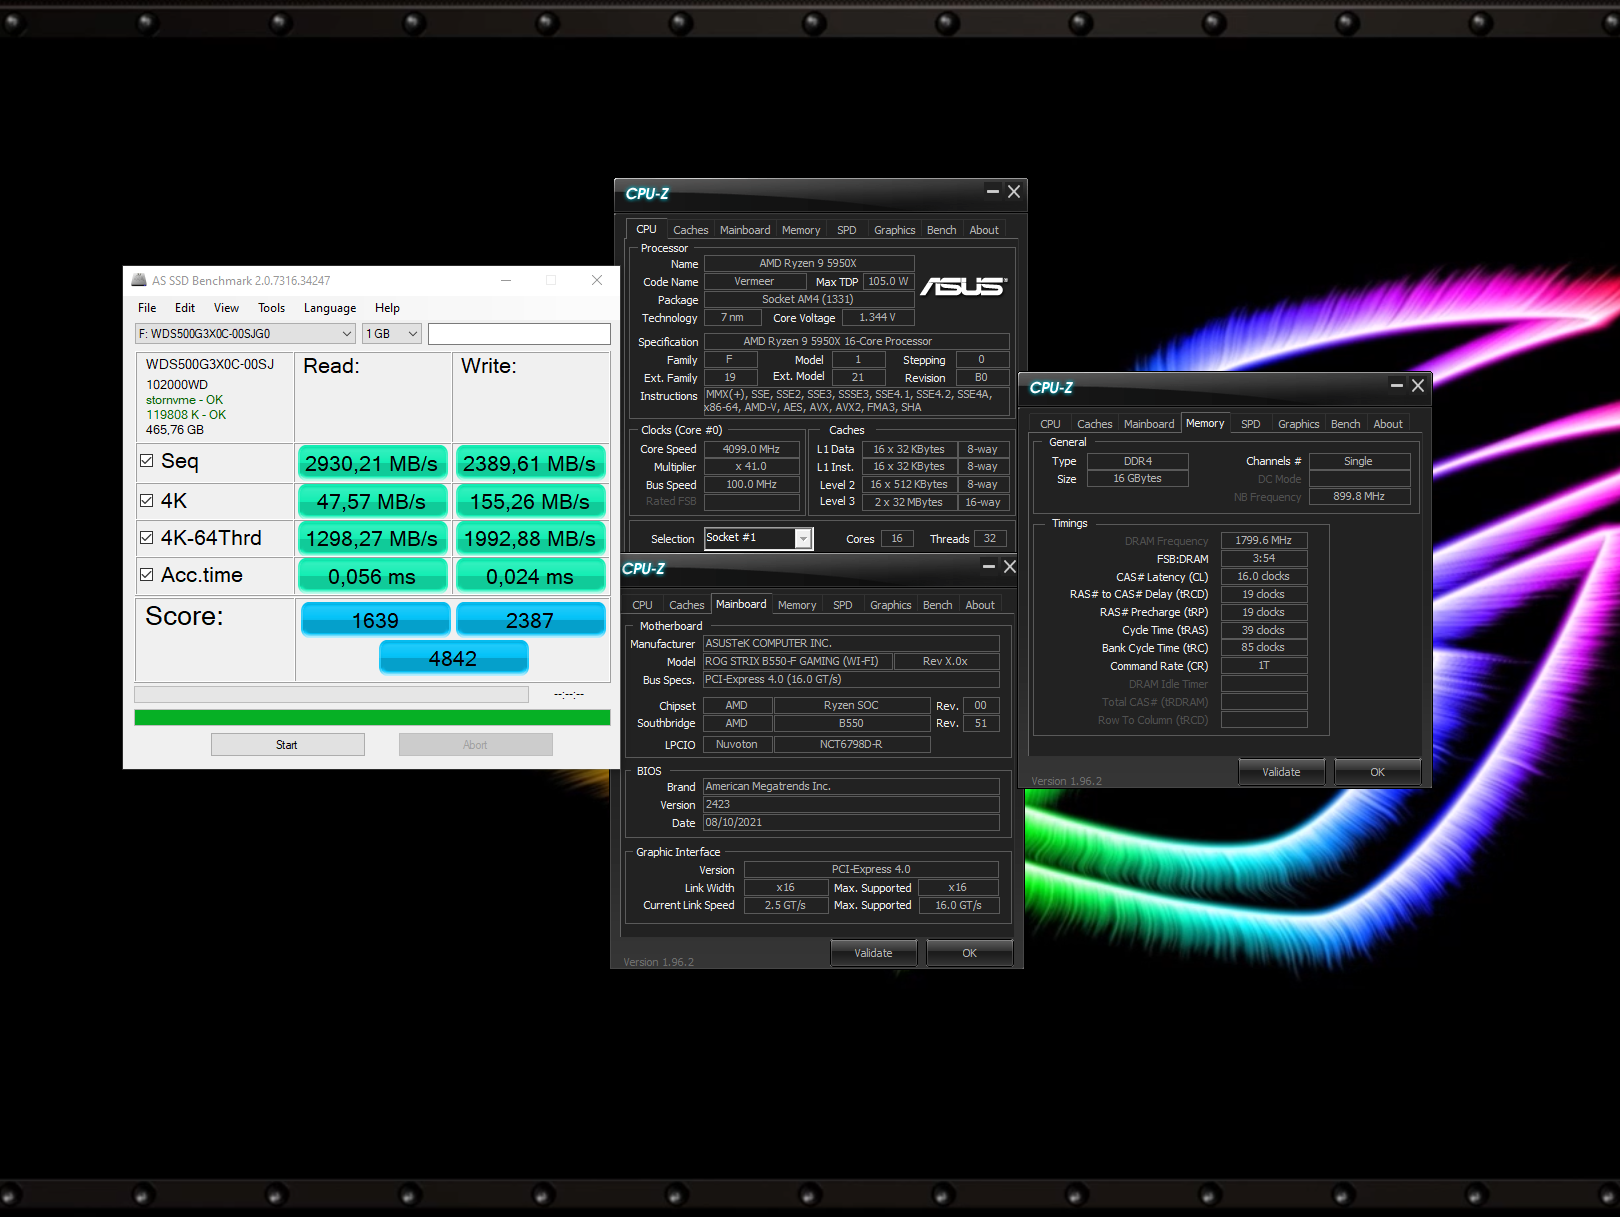Viewport: 1620px width, 1217px height.
Task: Minimize the CPU-Z Memory window
Action: coord(1396,386)
